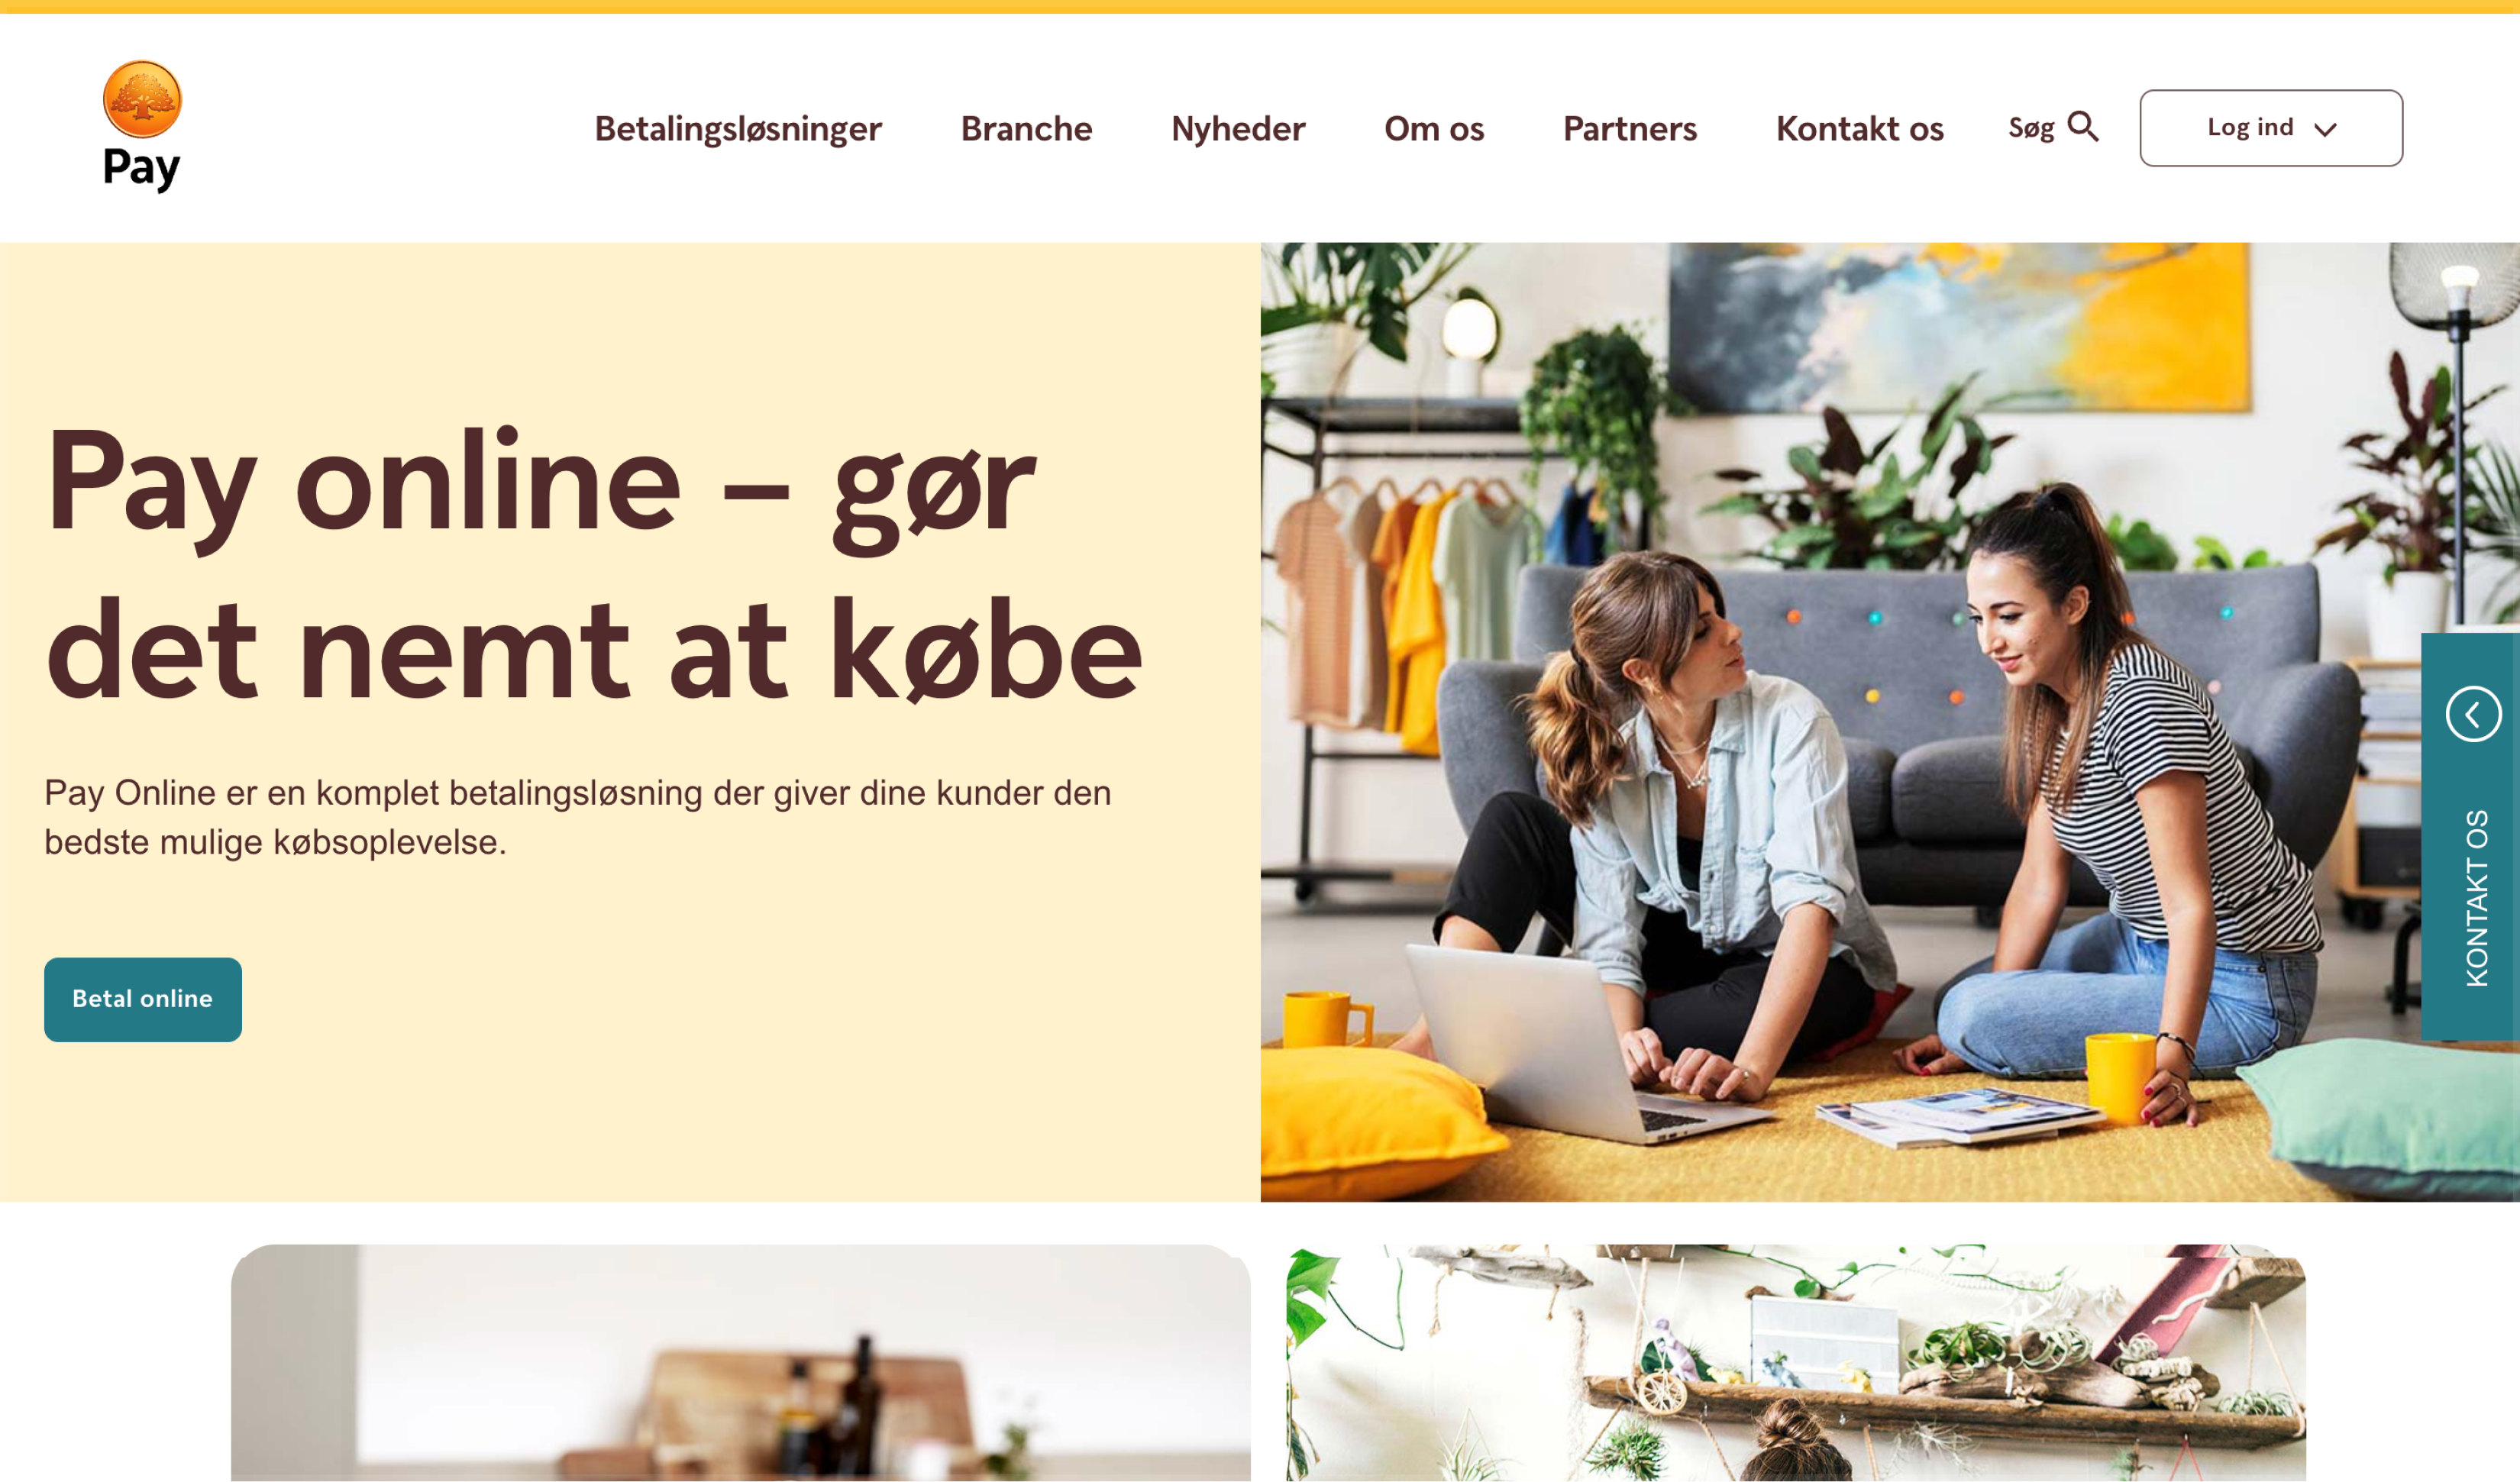Click the Pay online hero headline
Image resolution: width=2520 pixels, height=1482 pixels.
point(594,565)
